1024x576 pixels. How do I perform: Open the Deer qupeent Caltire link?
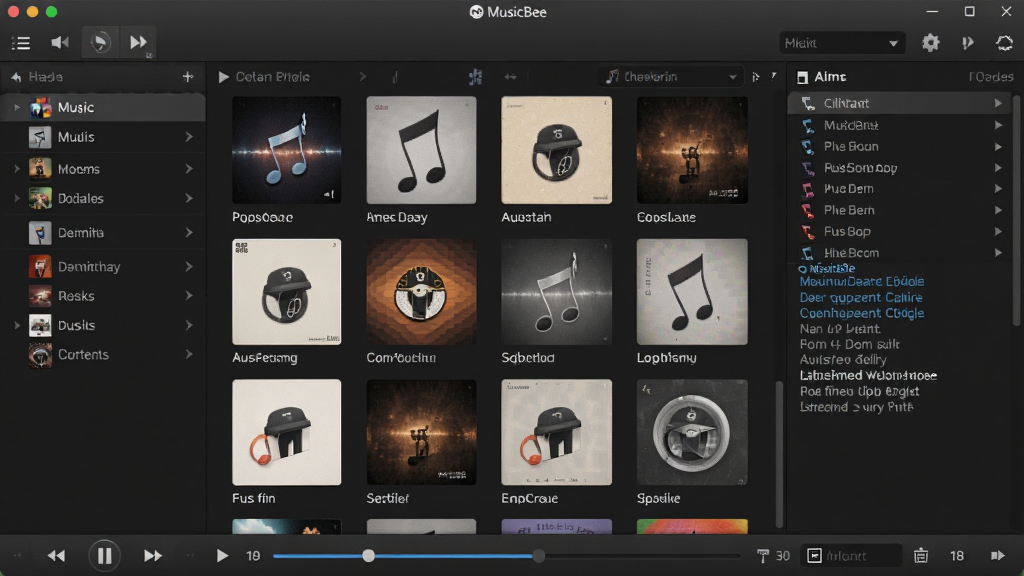tap(861, 298)
